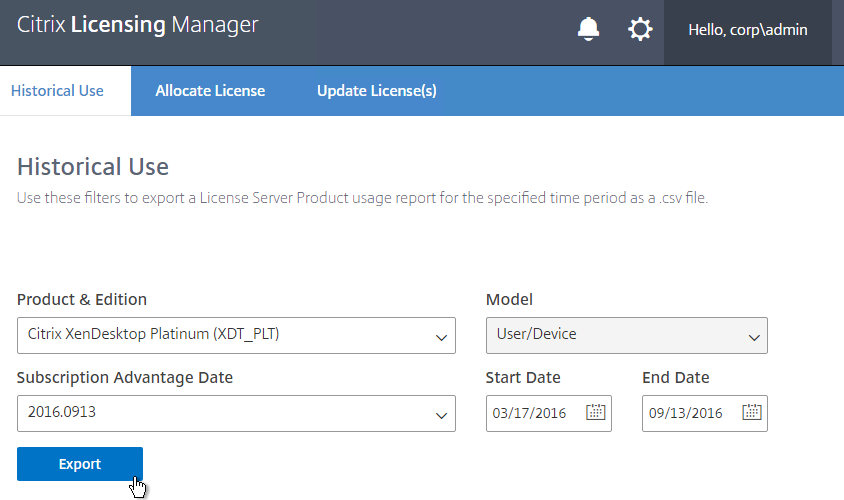Click the Citrix Licensing Manager title
Viewport: 844px width, 500px height.
(x=138, y=25)
